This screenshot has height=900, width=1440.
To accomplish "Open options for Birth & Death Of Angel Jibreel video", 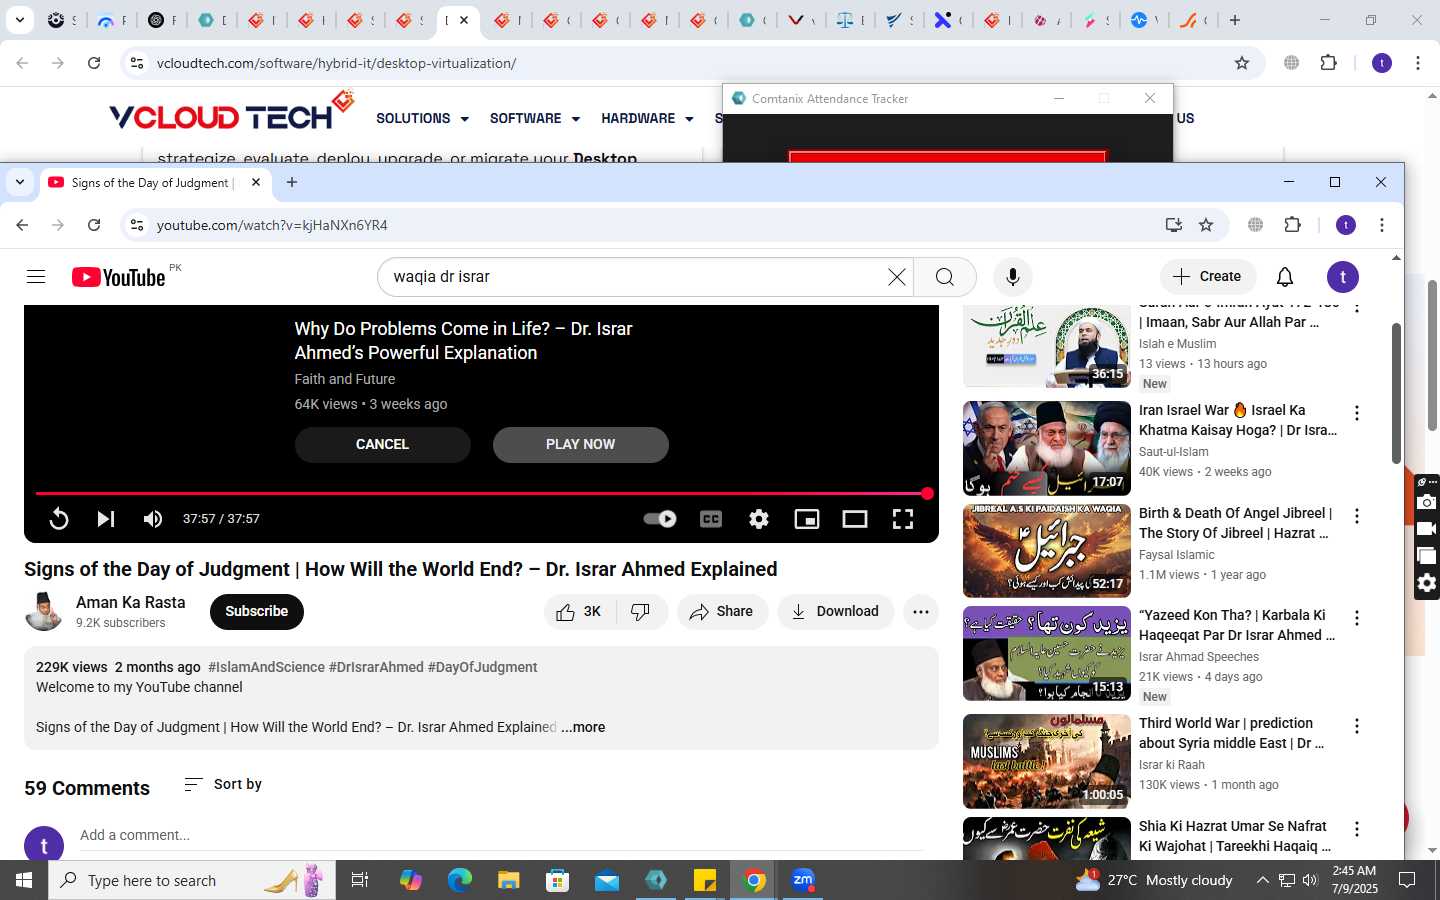I will pyautogui.click(x=1357, y=516).
